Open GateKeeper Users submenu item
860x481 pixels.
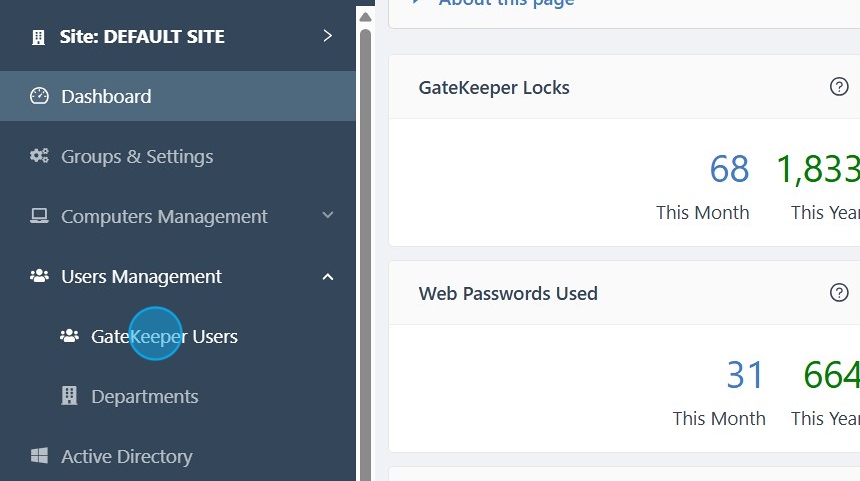click(x=165, y=336)
